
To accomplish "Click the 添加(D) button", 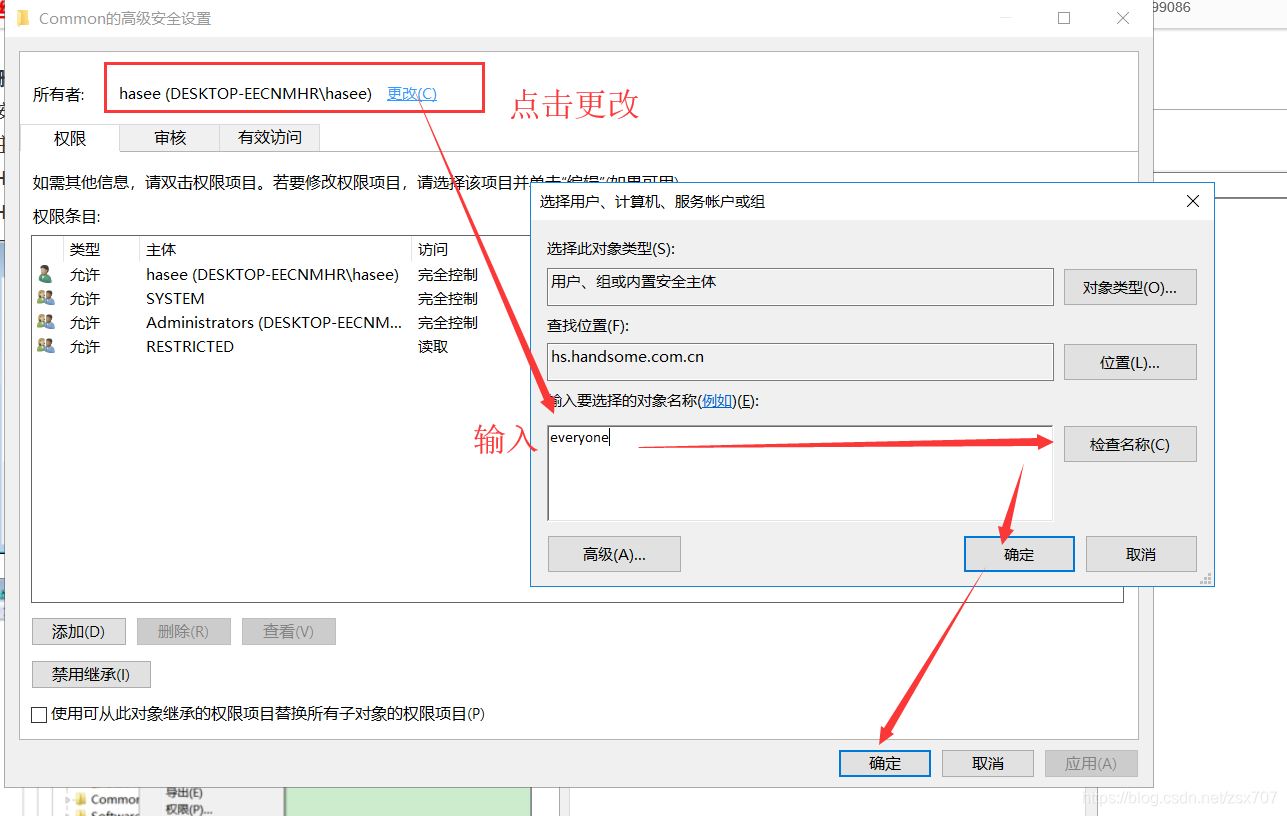I will (79, 632).
